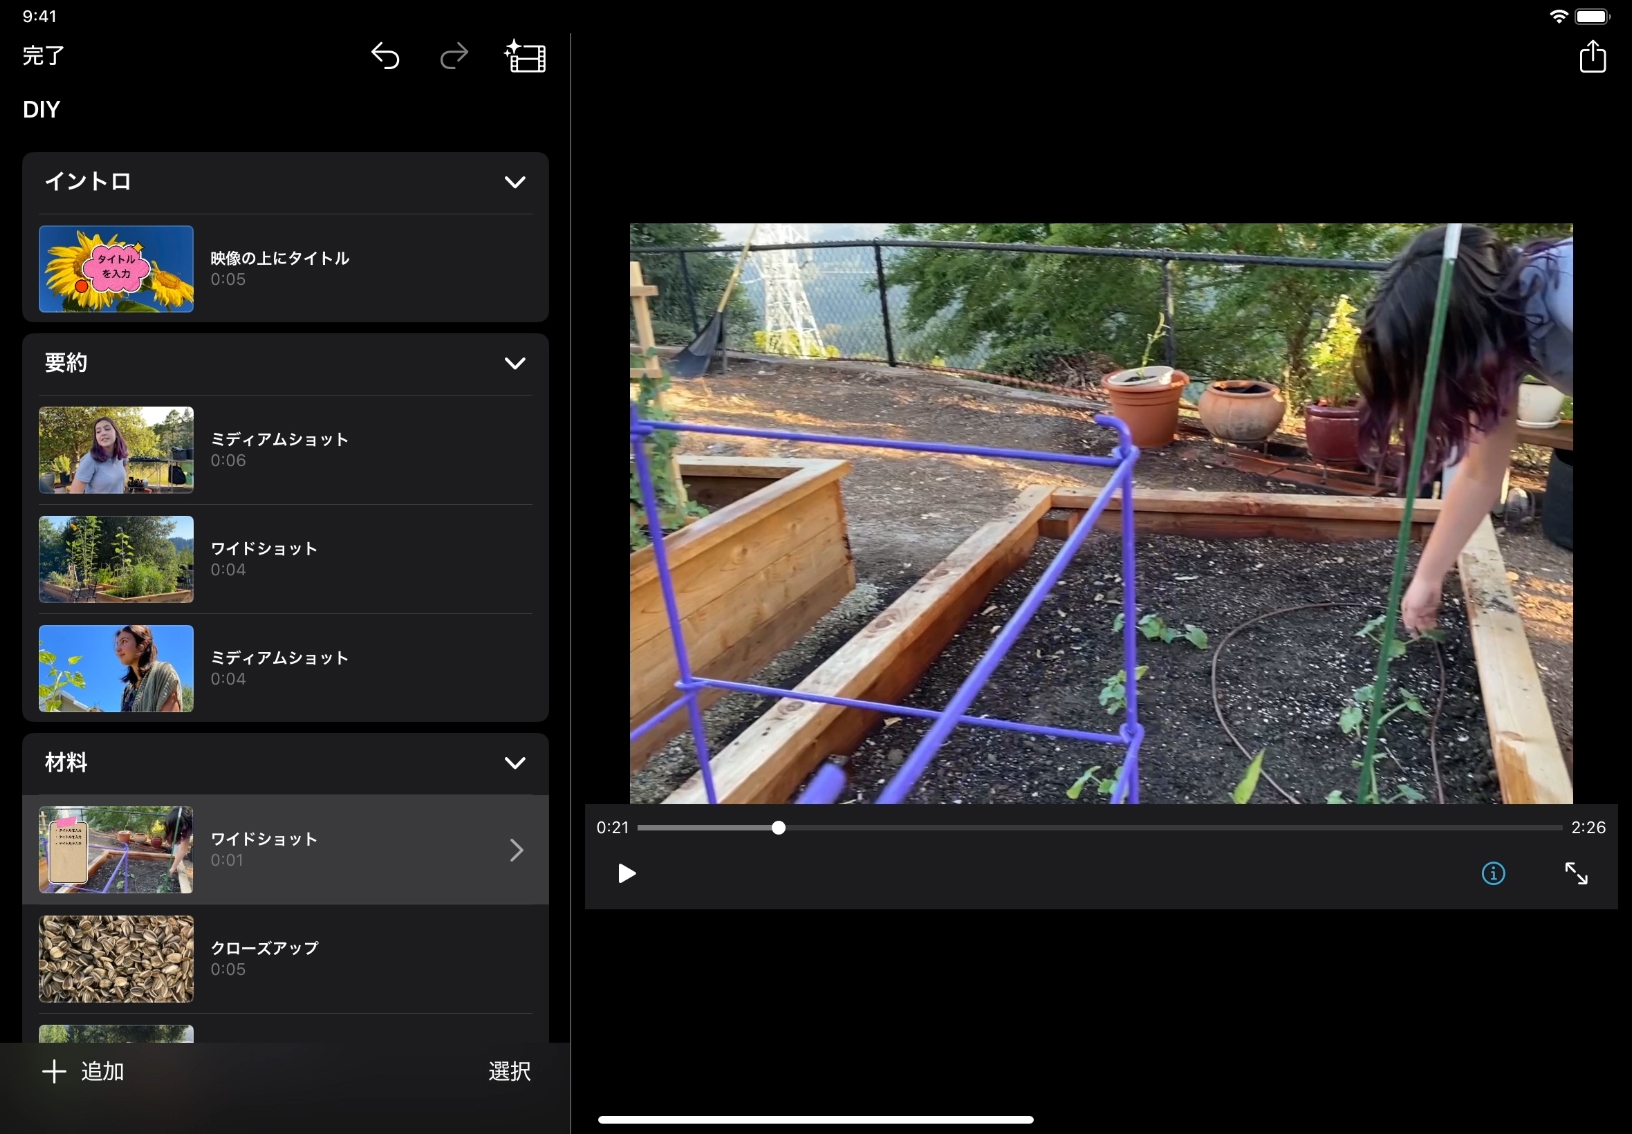Expand the video to fullscreen
Screen dimensions: 1632x1134
click(1576, 874)
